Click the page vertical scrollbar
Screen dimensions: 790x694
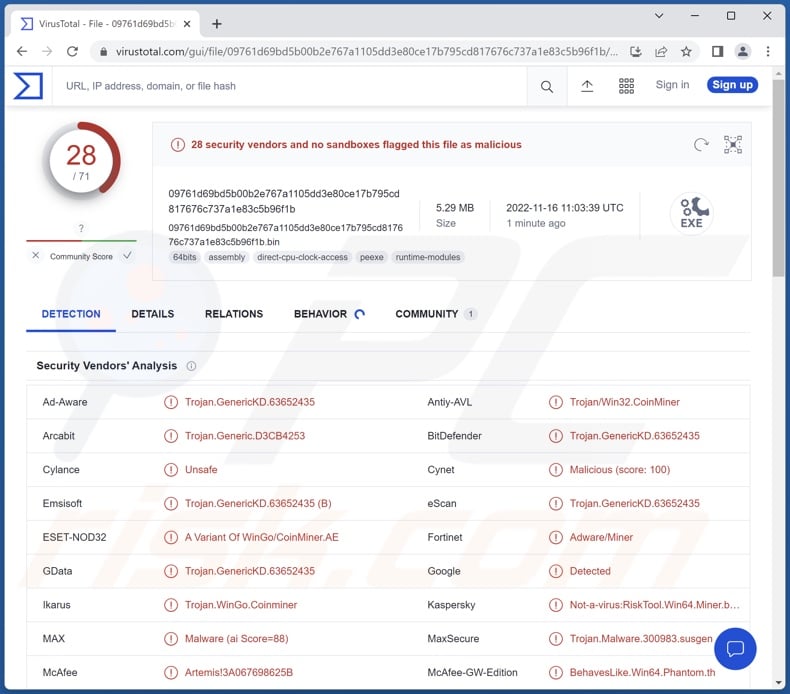[x=778, y=176]
